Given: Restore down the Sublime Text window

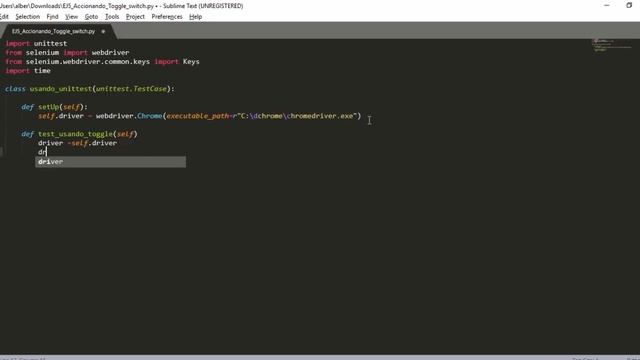Looking at the screenshot, I should tap(629, 6).
